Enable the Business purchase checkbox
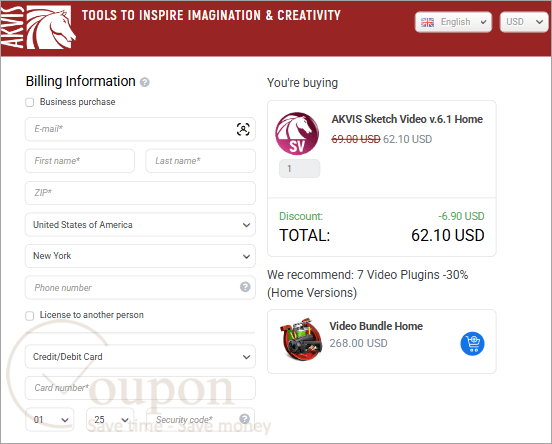Viewport: 552px width, 444px height. click(x=30, y=102)
